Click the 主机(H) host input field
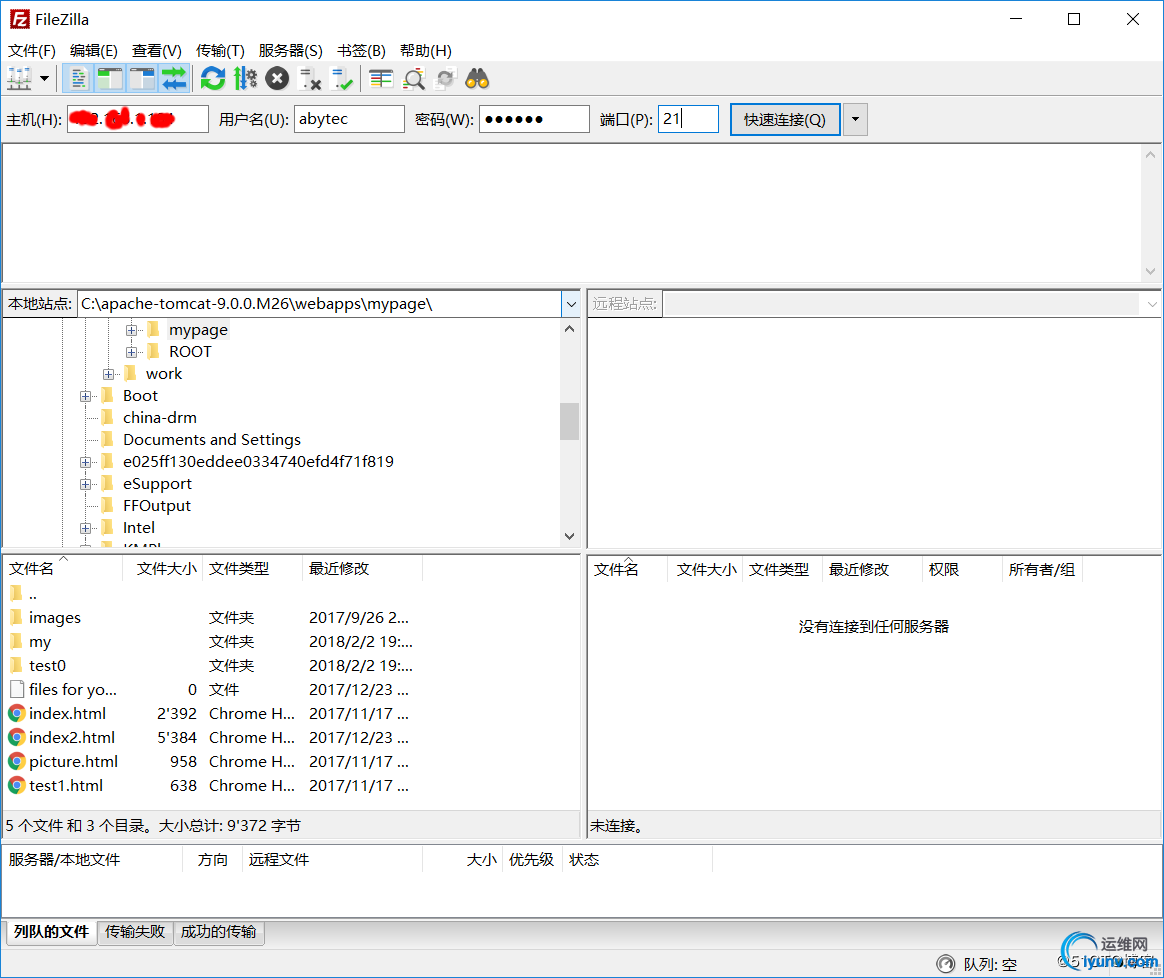 pos(137,119)
